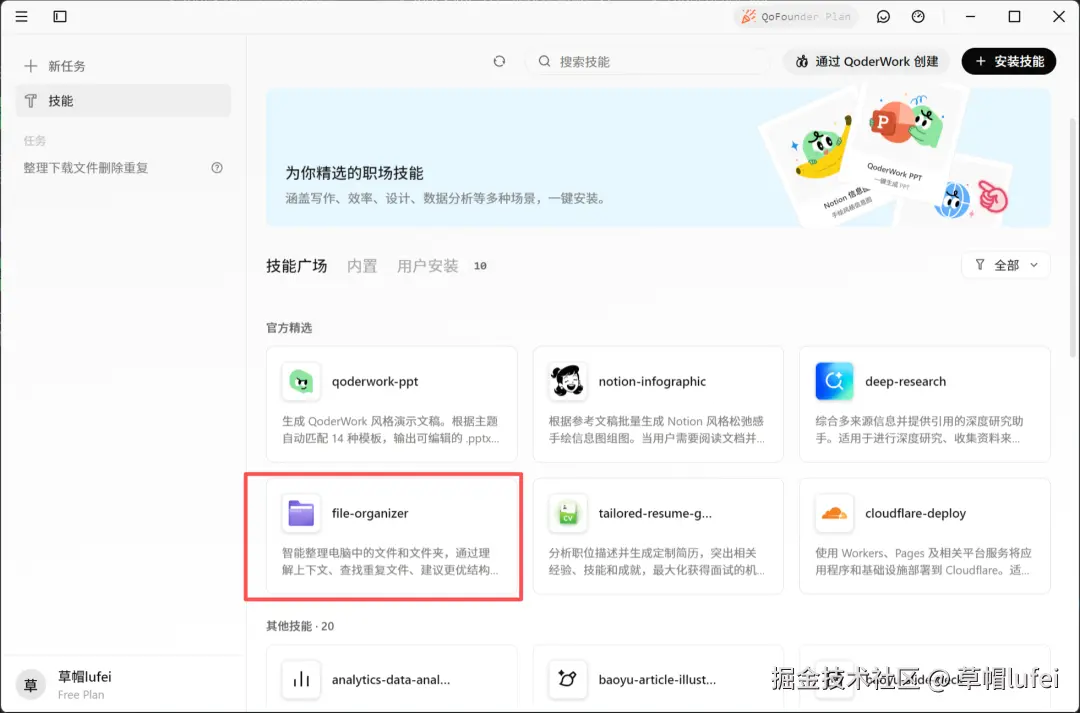The image size is (1080, 713).
Task: Open the deep-research skill title
Action: (x=906, y=382)
